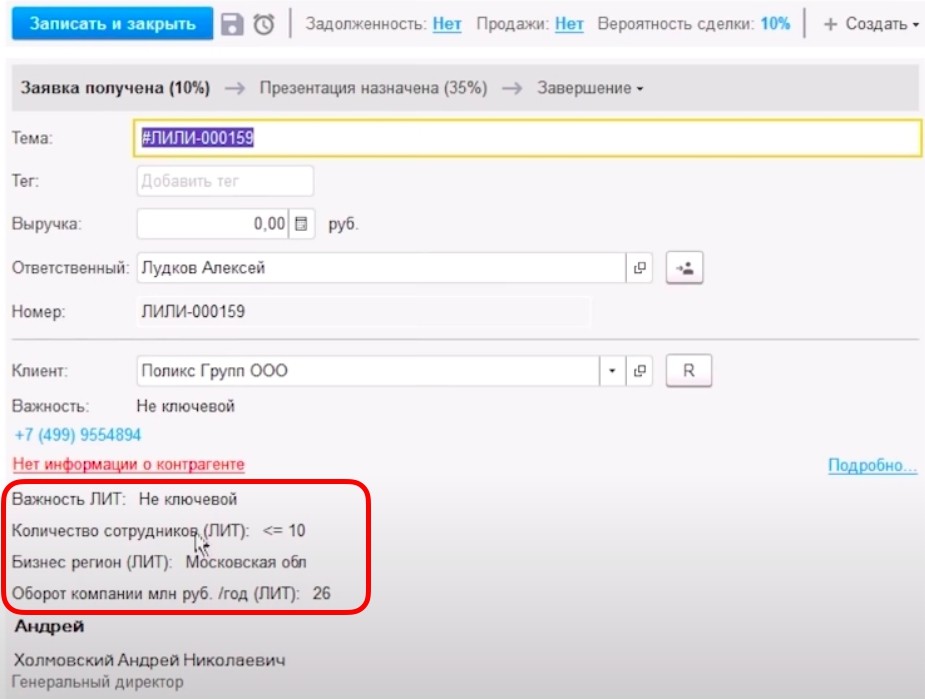The width and height of the screenshot is (925, 699).
Task: Expand the Завершение stage dropdown
Action: (x=590, y=88)
